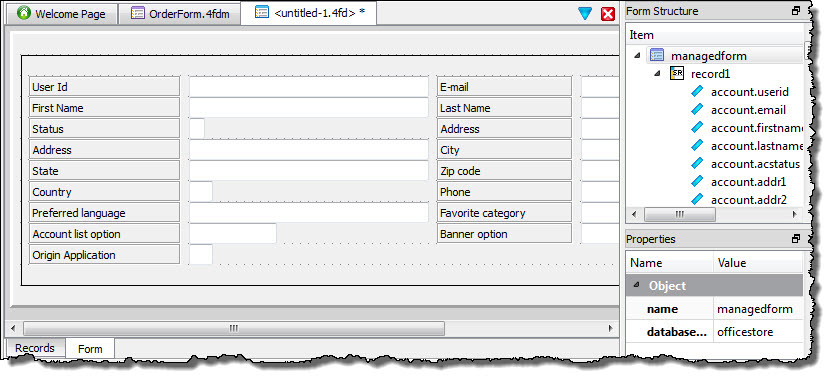Viewport: 831px width, 378px height.
Task: Select account.acstatus tree item
Action: pos(755,164)
